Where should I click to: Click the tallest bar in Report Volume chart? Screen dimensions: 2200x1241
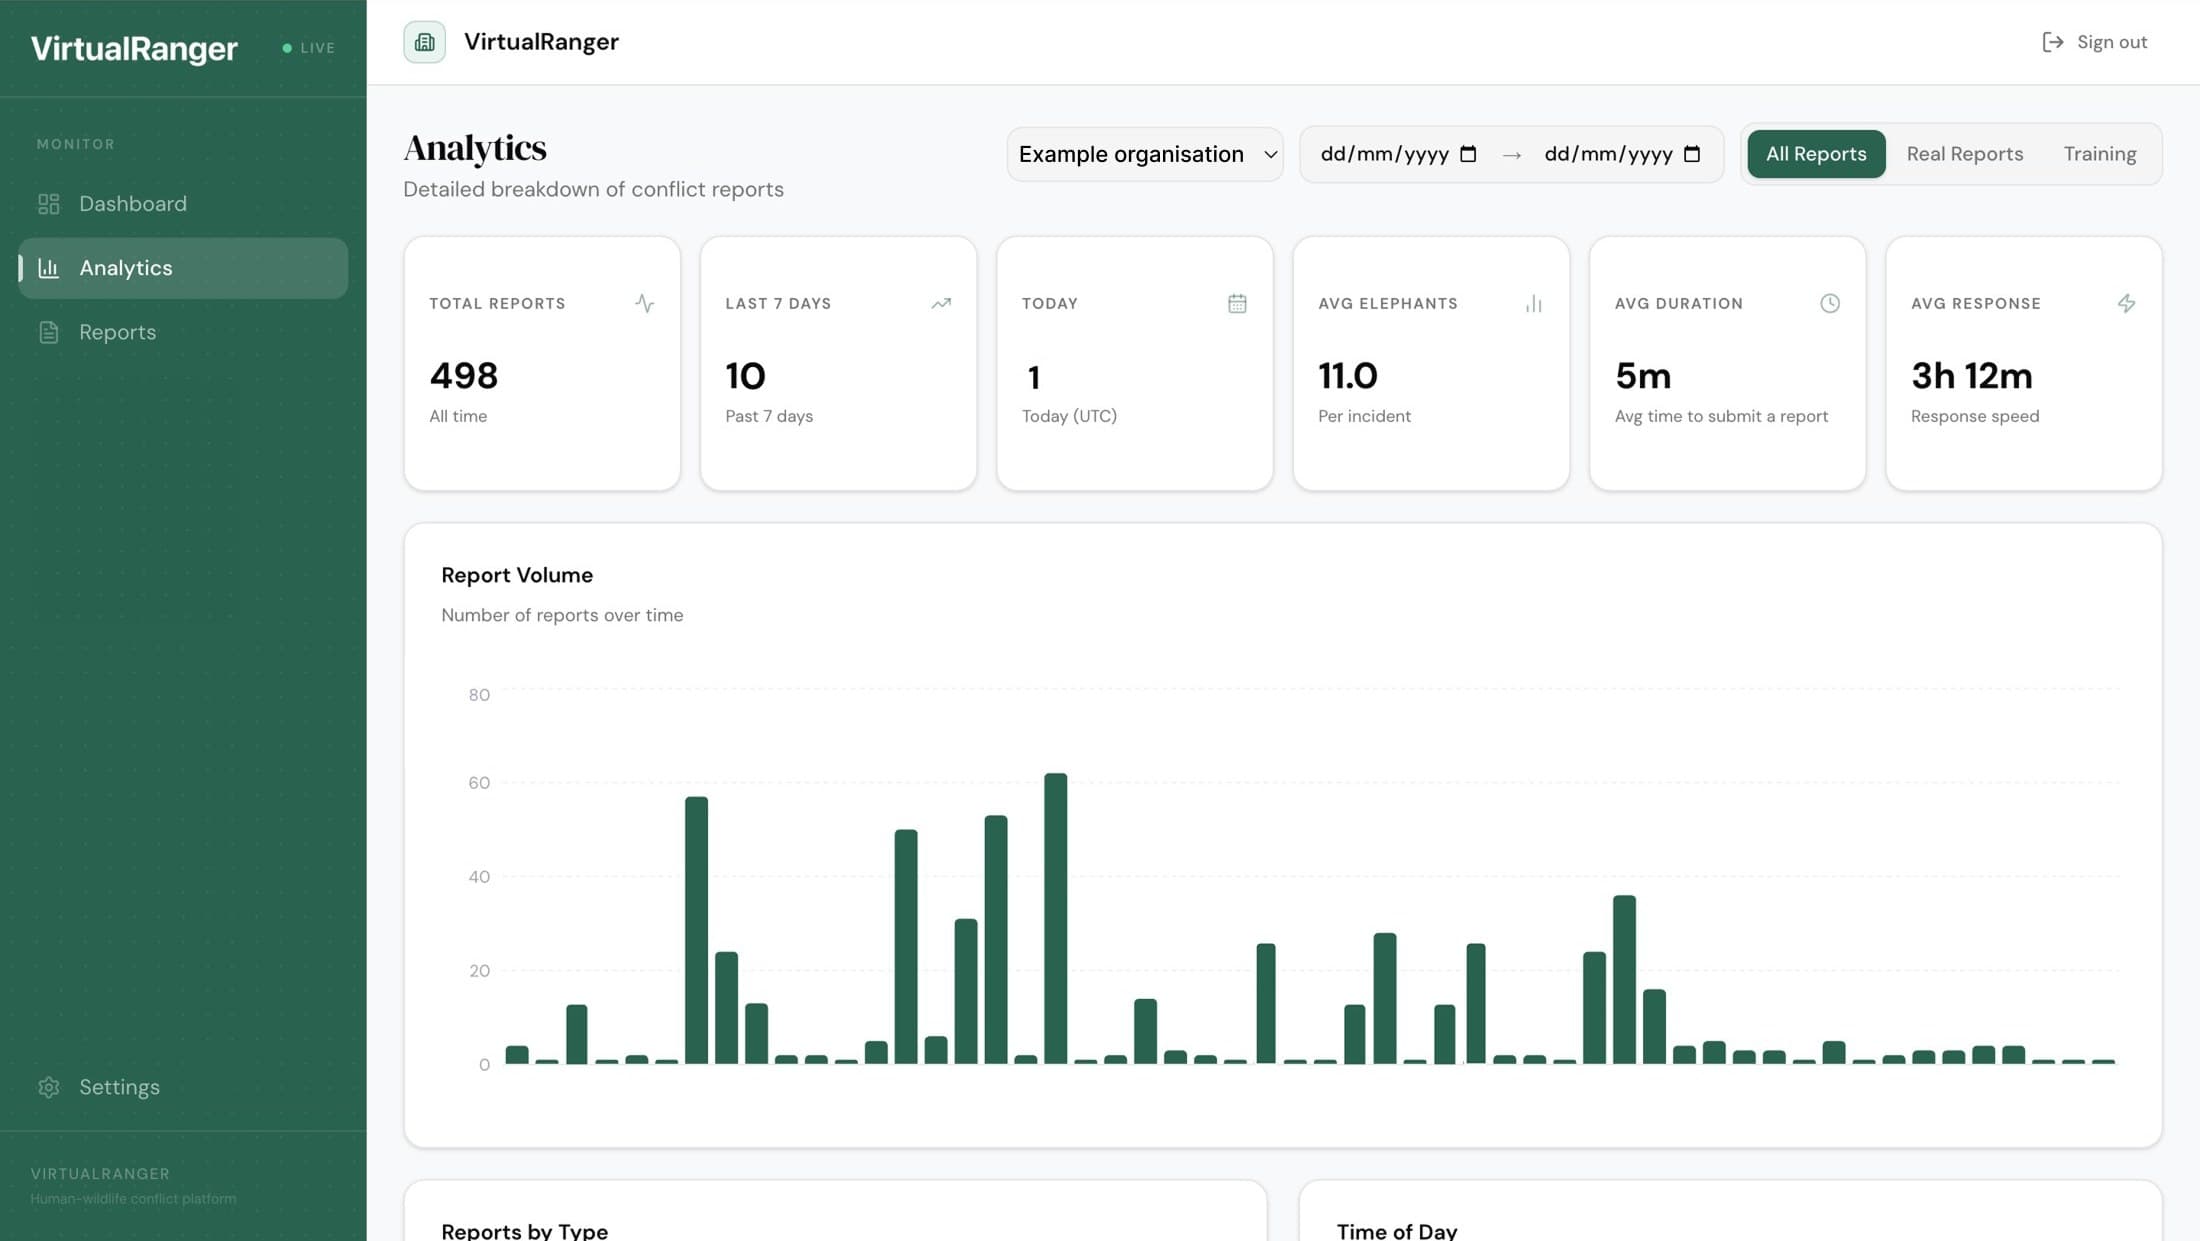(x=1055, y=918)
